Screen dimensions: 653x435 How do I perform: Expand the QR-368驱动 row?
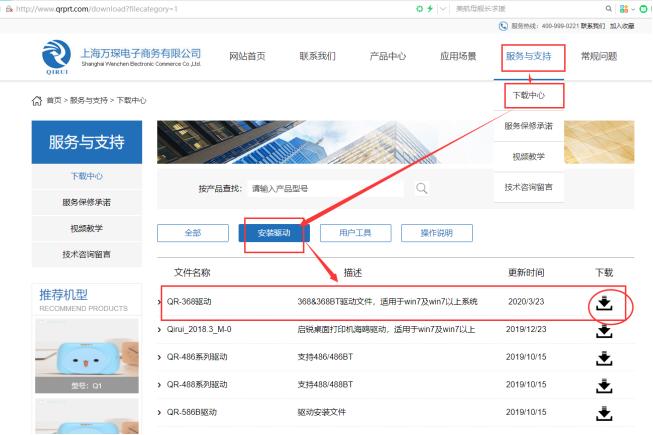tap(159, 302)
